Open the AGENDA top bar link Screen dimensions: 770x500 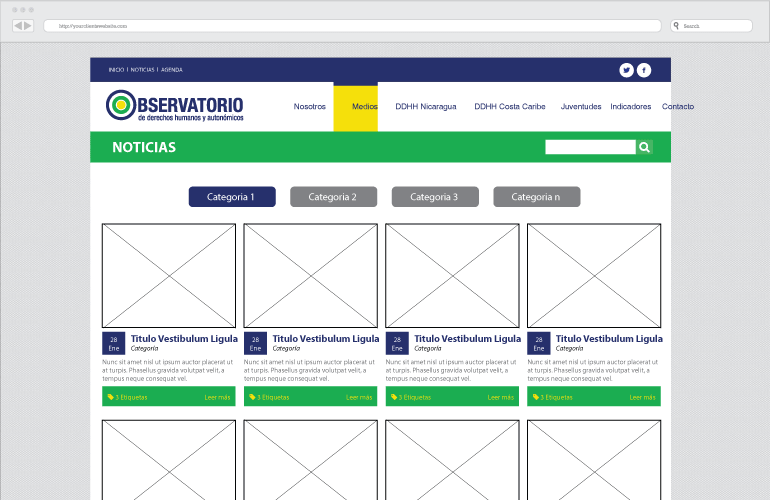(x=172, y=70)
